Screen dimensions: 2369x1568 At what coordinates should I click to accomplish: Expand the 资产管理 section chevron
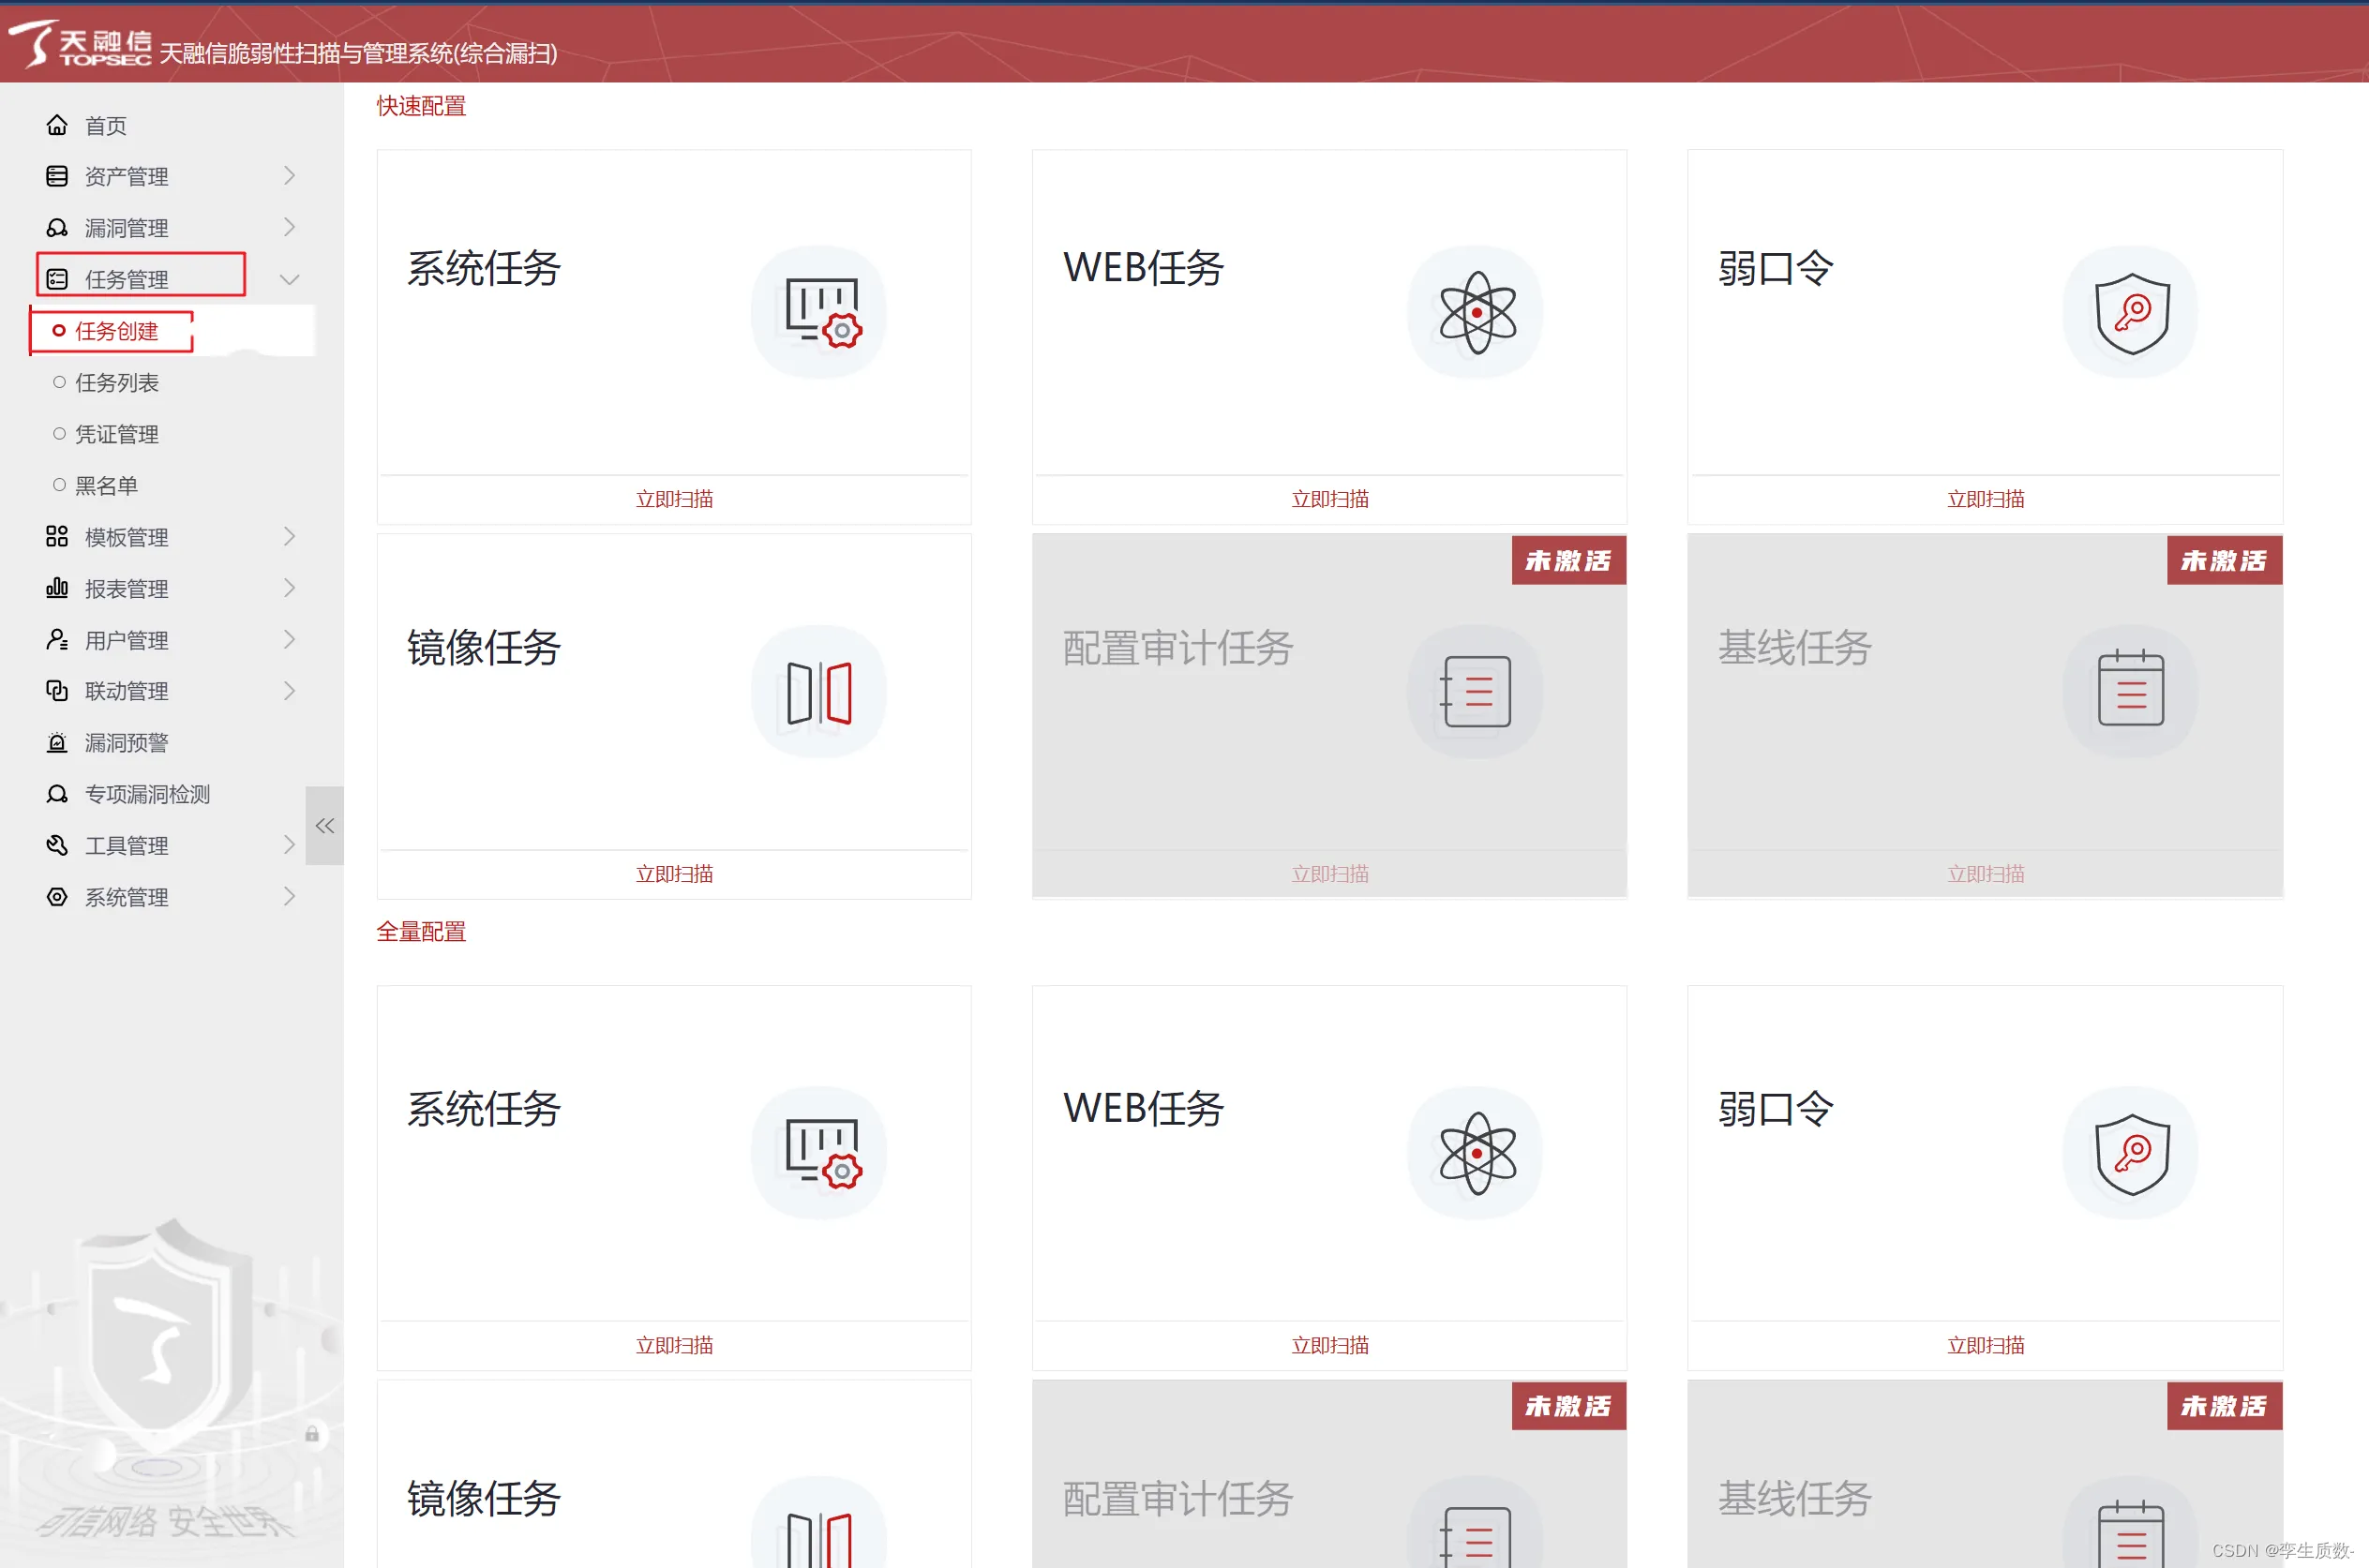pos(290,176)
